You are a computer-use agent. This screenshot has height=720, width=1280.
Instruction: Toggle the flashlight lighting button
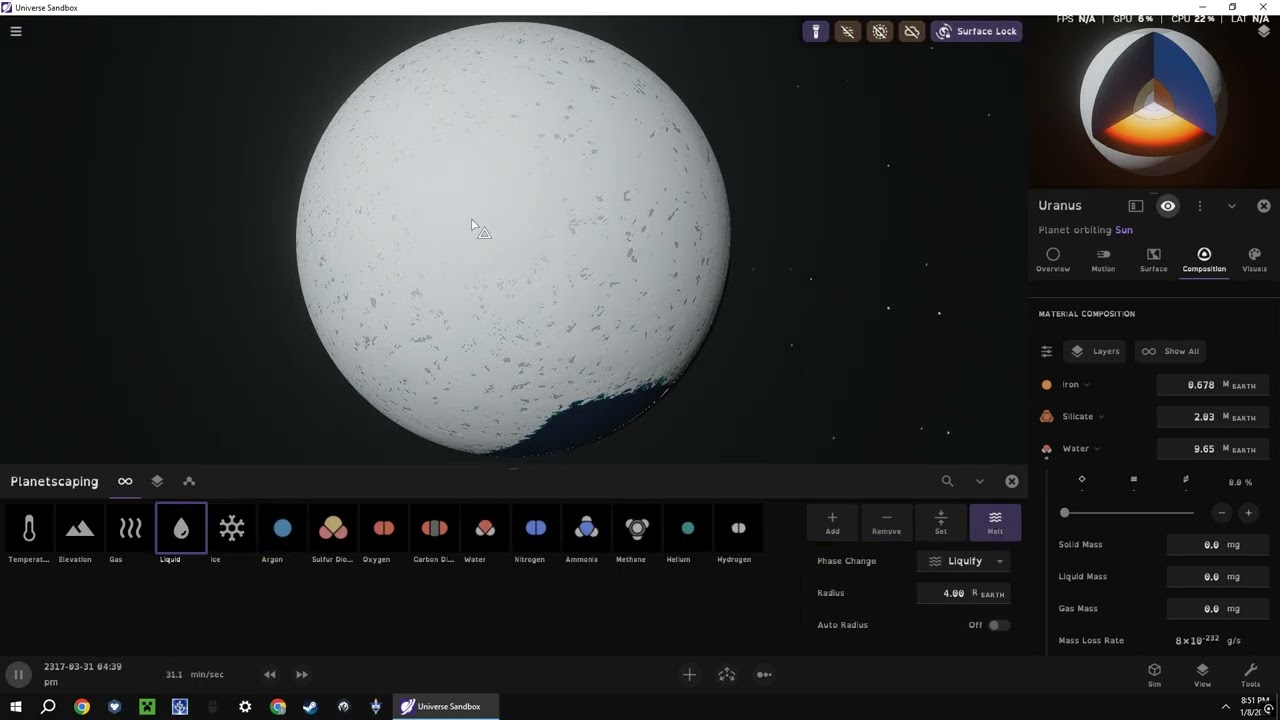816,31
